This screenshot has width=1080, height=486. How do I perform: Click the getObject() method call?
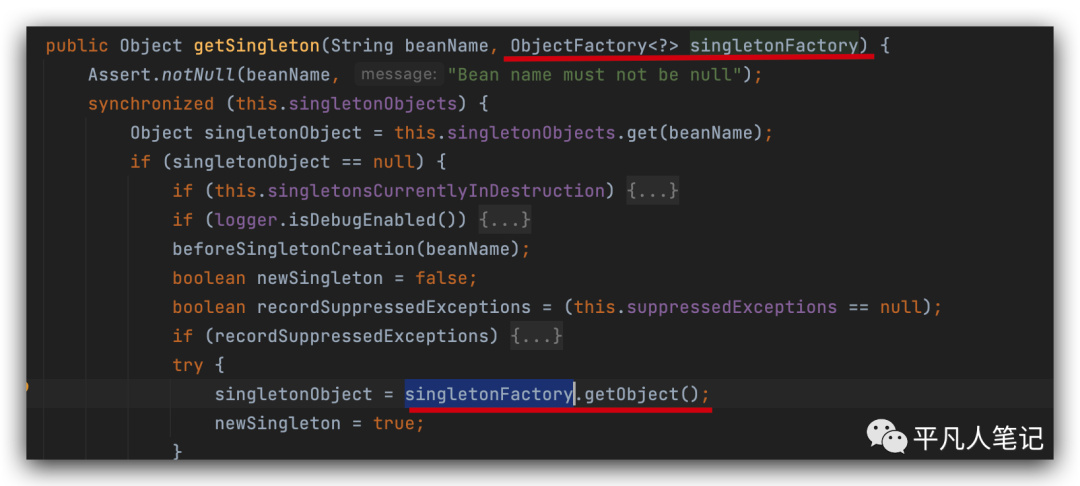639,394
